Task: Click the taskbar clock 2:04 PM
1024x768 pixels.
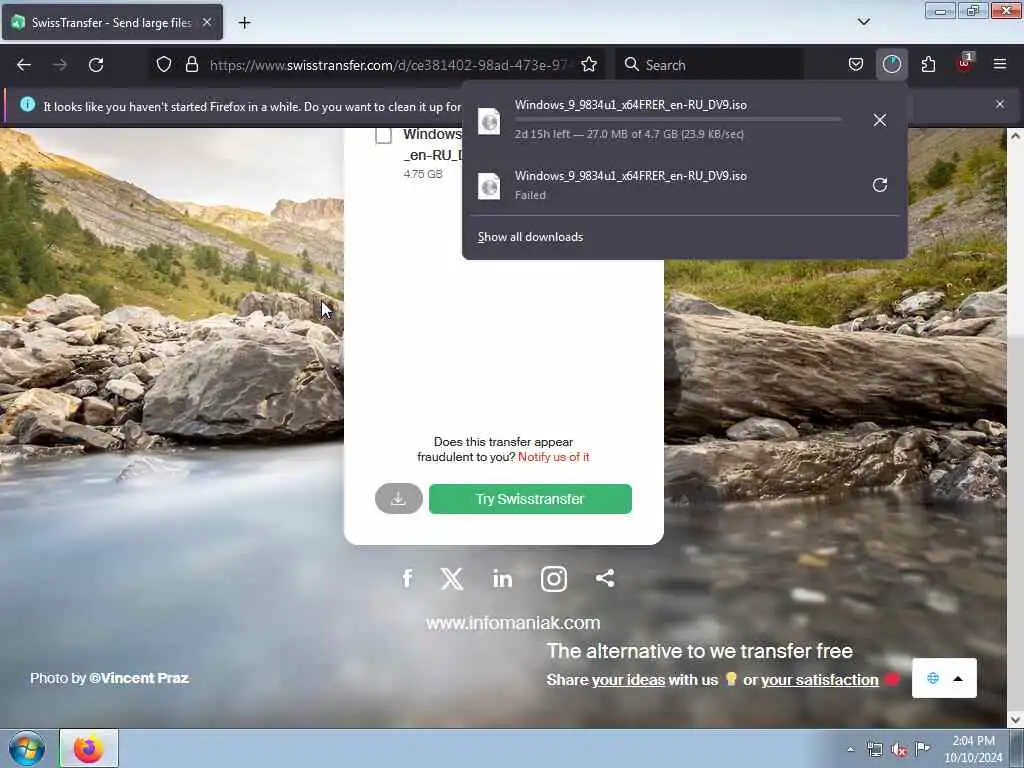Action: pyautogui.click(x=973, y=749)
